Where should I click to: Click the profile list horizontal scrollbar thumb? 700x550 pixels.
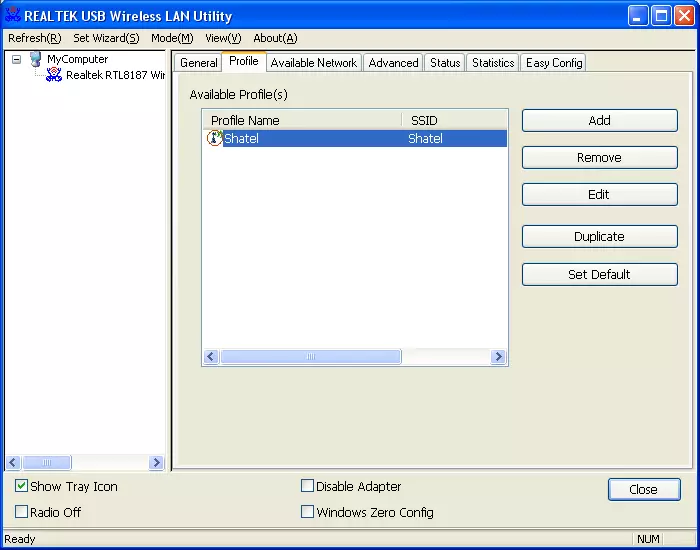pyautogui.click(x=311, y=357)
